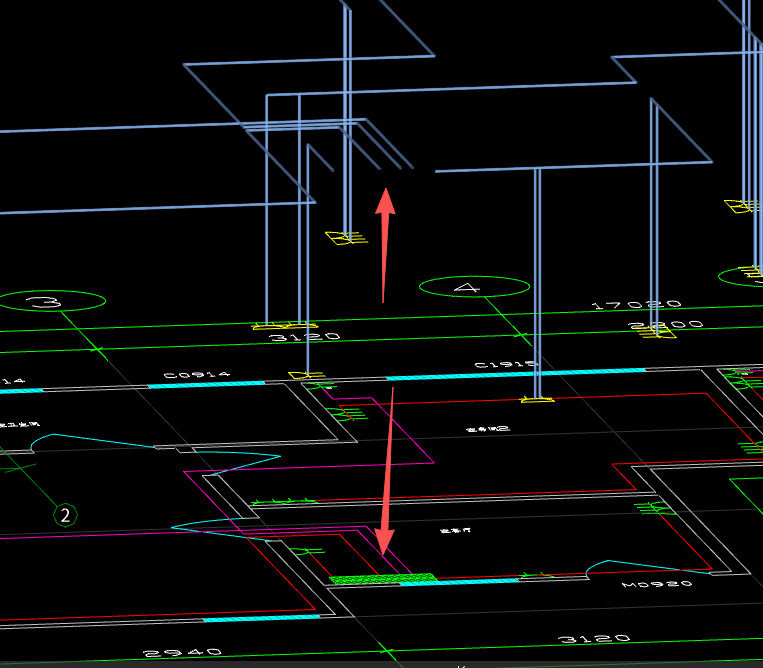
Task: Click grid axis bubble numbered 3
Action: [x=52, y=301]
